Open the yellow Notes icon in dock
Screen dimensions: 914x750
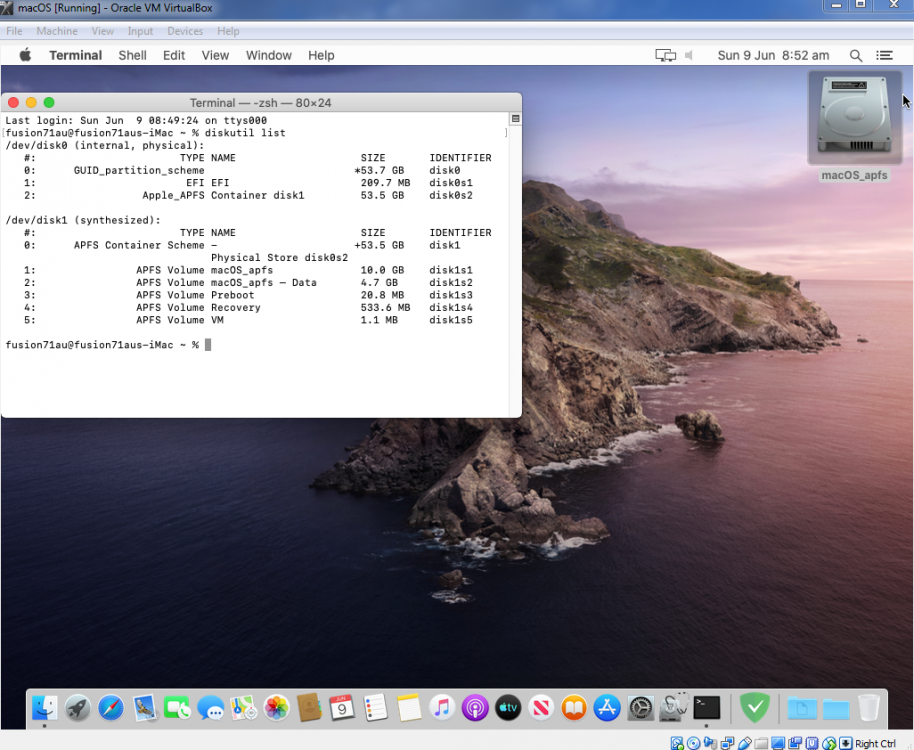click(x=409, y=708)
